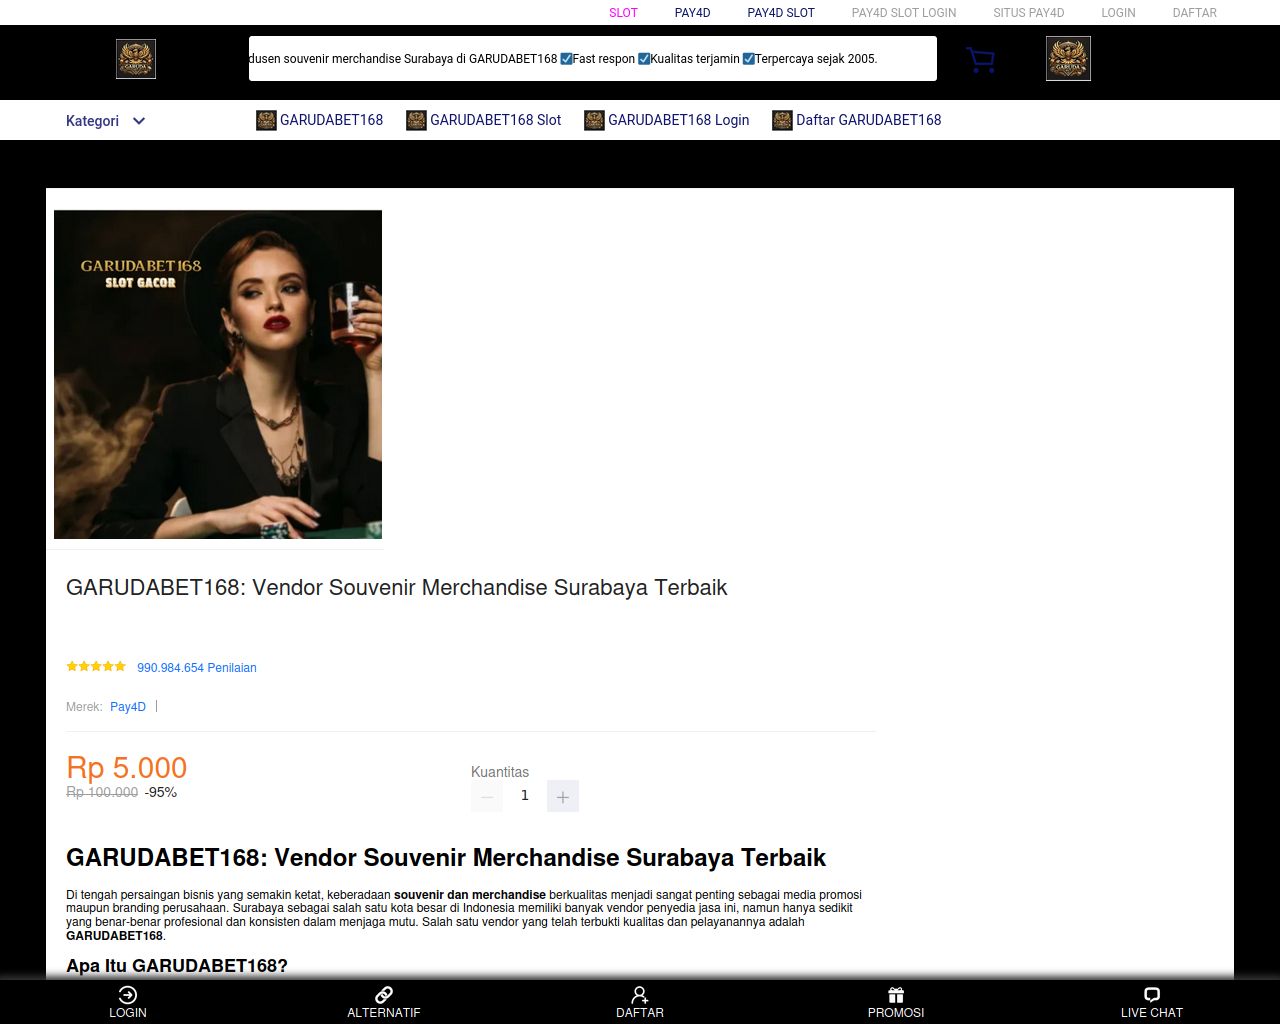Open the 990.984.654 Penilaian link
The image size is (1280, 1024).
197,668
